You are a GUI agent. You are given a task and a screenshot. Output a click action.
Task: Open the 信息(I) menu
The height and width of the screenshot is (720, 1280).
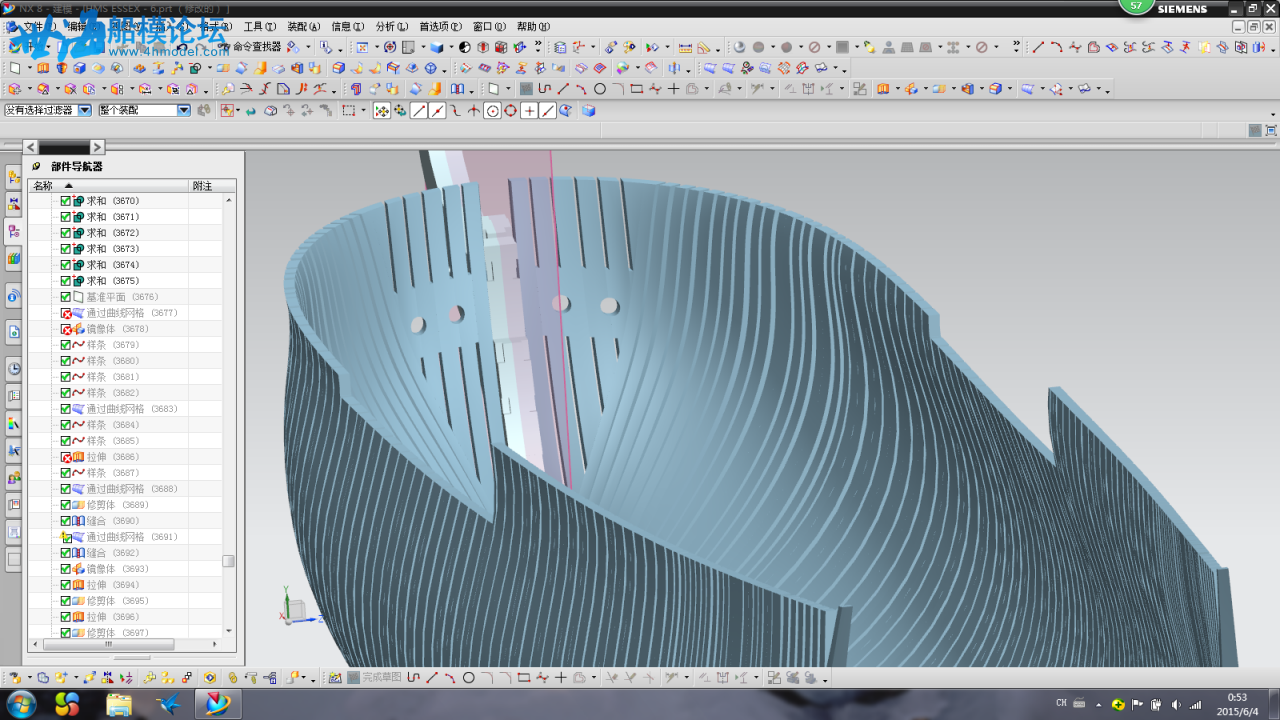[348, 27]
